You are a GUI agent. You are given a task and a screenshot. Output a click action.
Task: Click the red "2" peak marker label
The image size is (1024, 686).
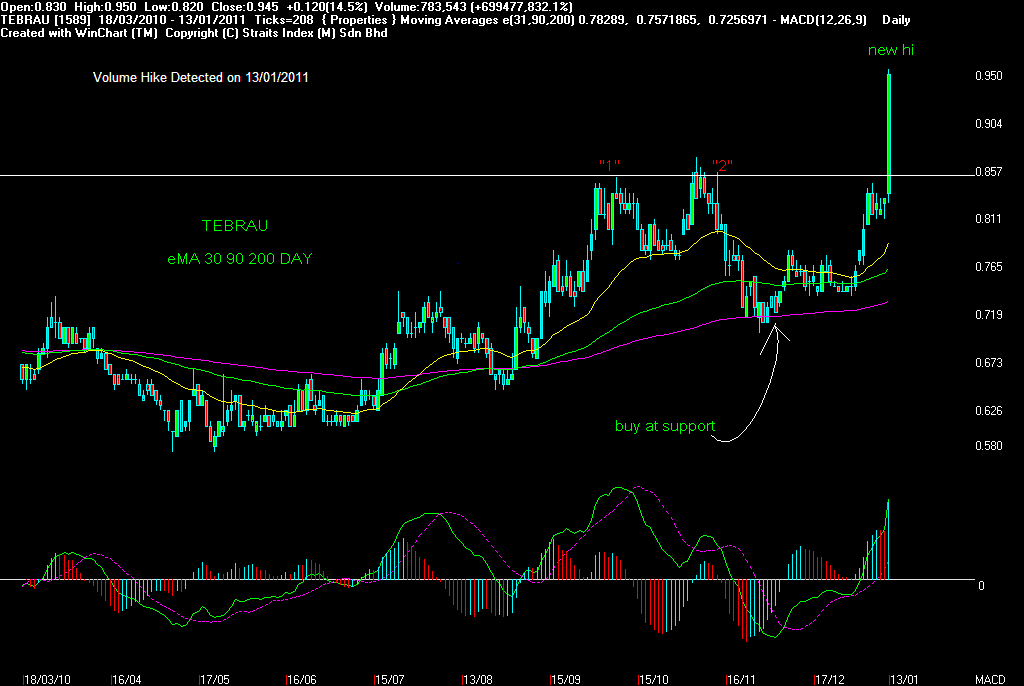coord(722,165)
